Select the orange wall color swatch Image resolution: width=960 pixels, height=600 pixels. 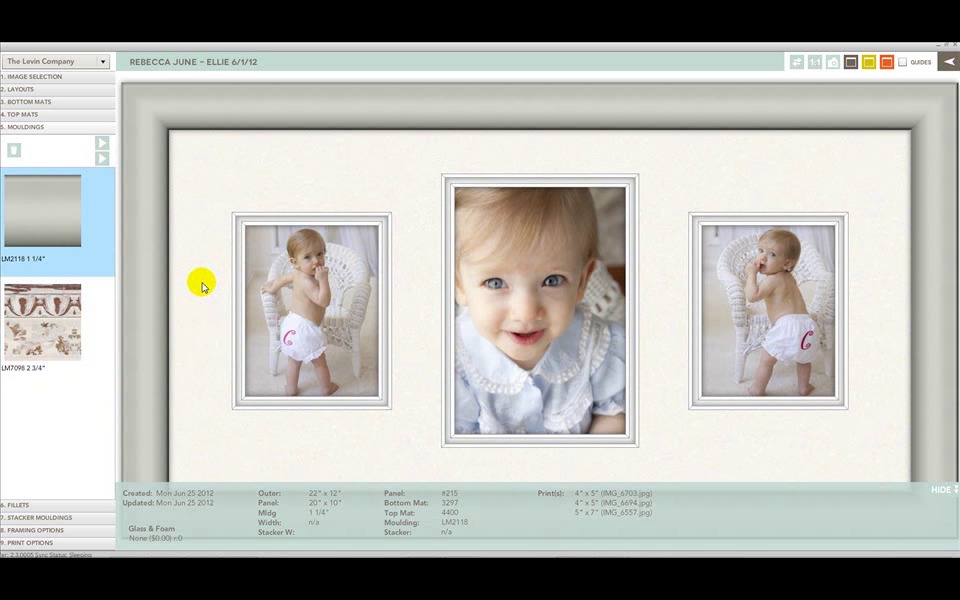click(x=887, y=62)
